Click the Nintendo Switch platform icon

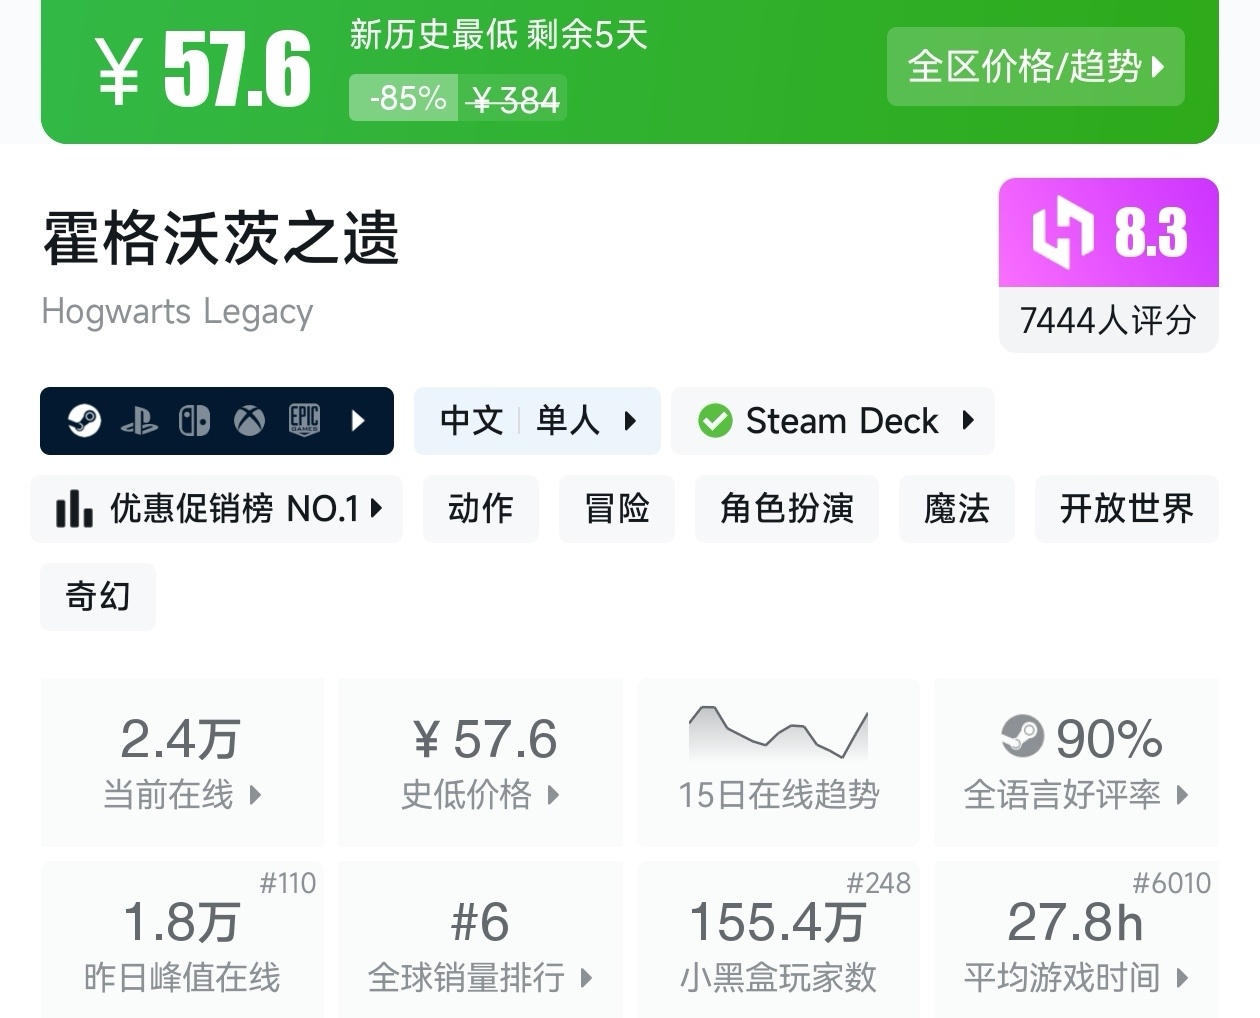pyautogui.click(x=194, y=421)
